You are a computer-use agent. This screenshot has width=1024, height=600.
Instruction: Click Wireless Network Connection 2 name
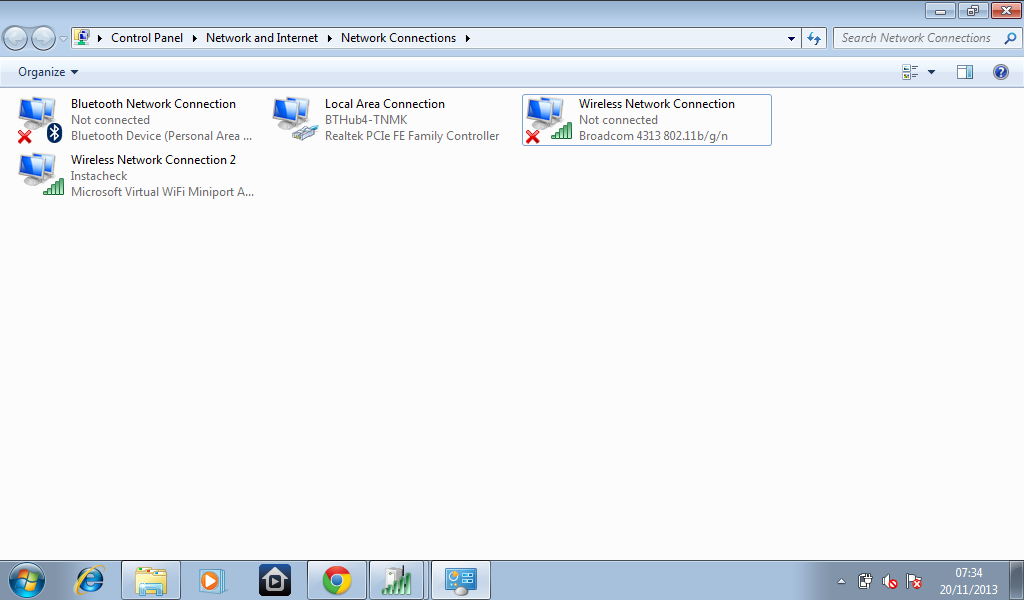pos(153,160)
